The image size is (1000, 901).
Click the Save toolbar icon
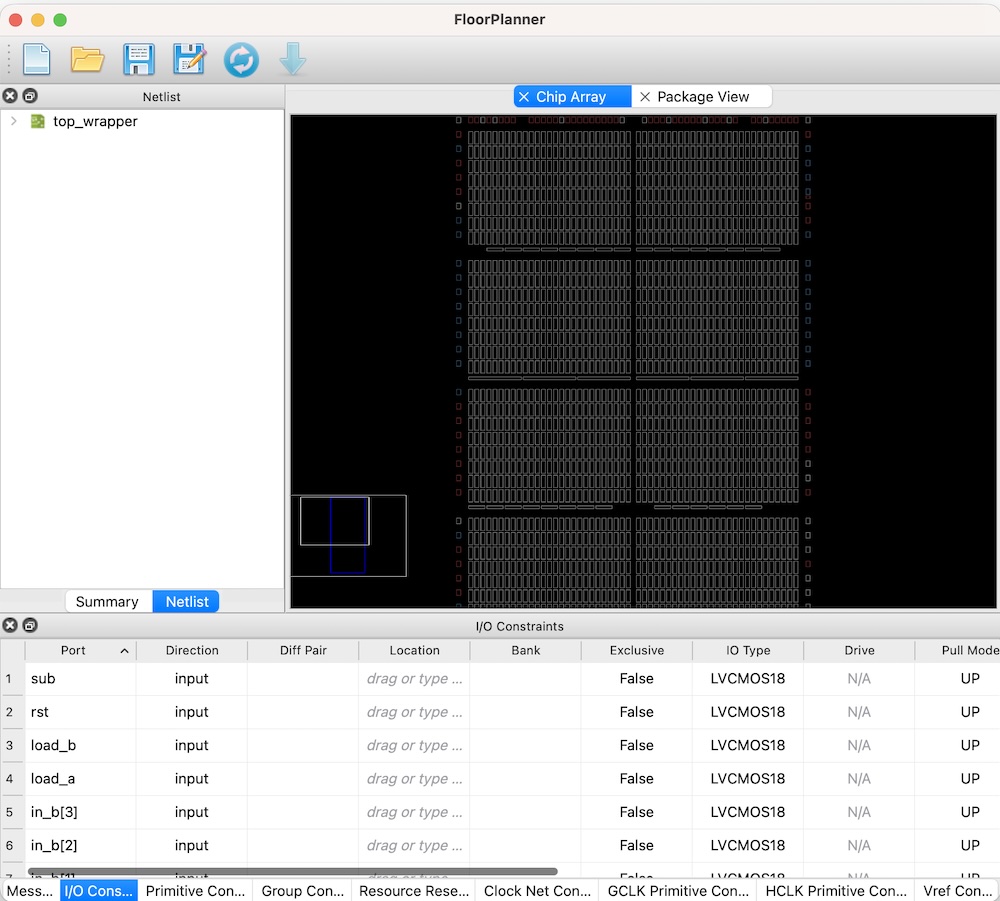point(138,60)
